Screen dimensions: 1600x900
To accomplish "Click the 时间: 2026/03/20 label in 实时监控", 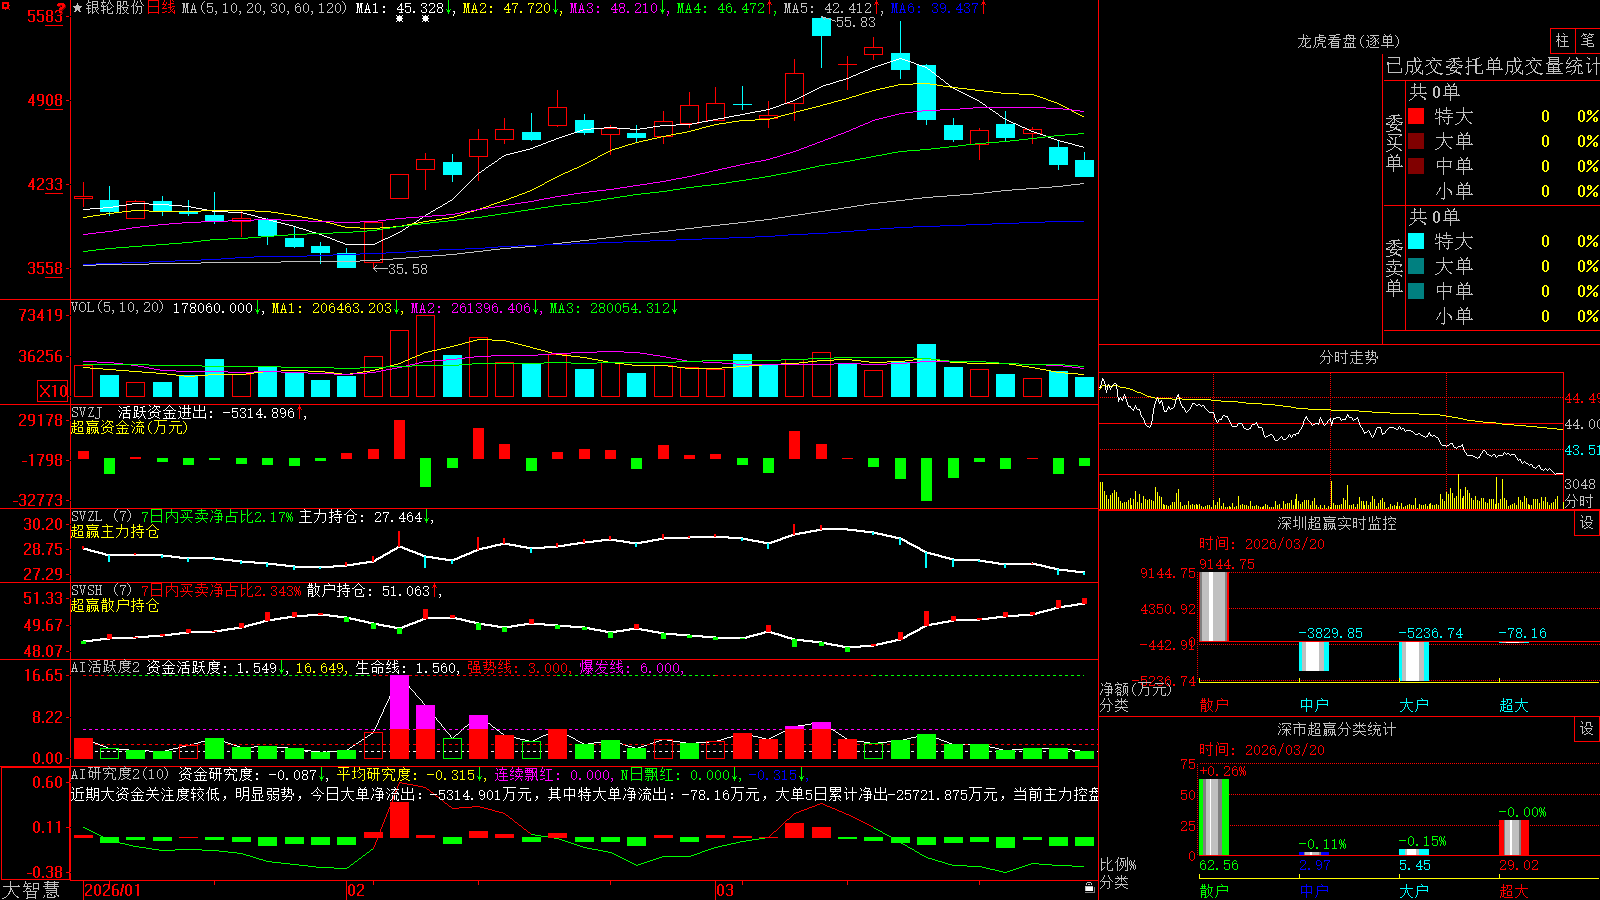I will click(x=1262, y=544).
